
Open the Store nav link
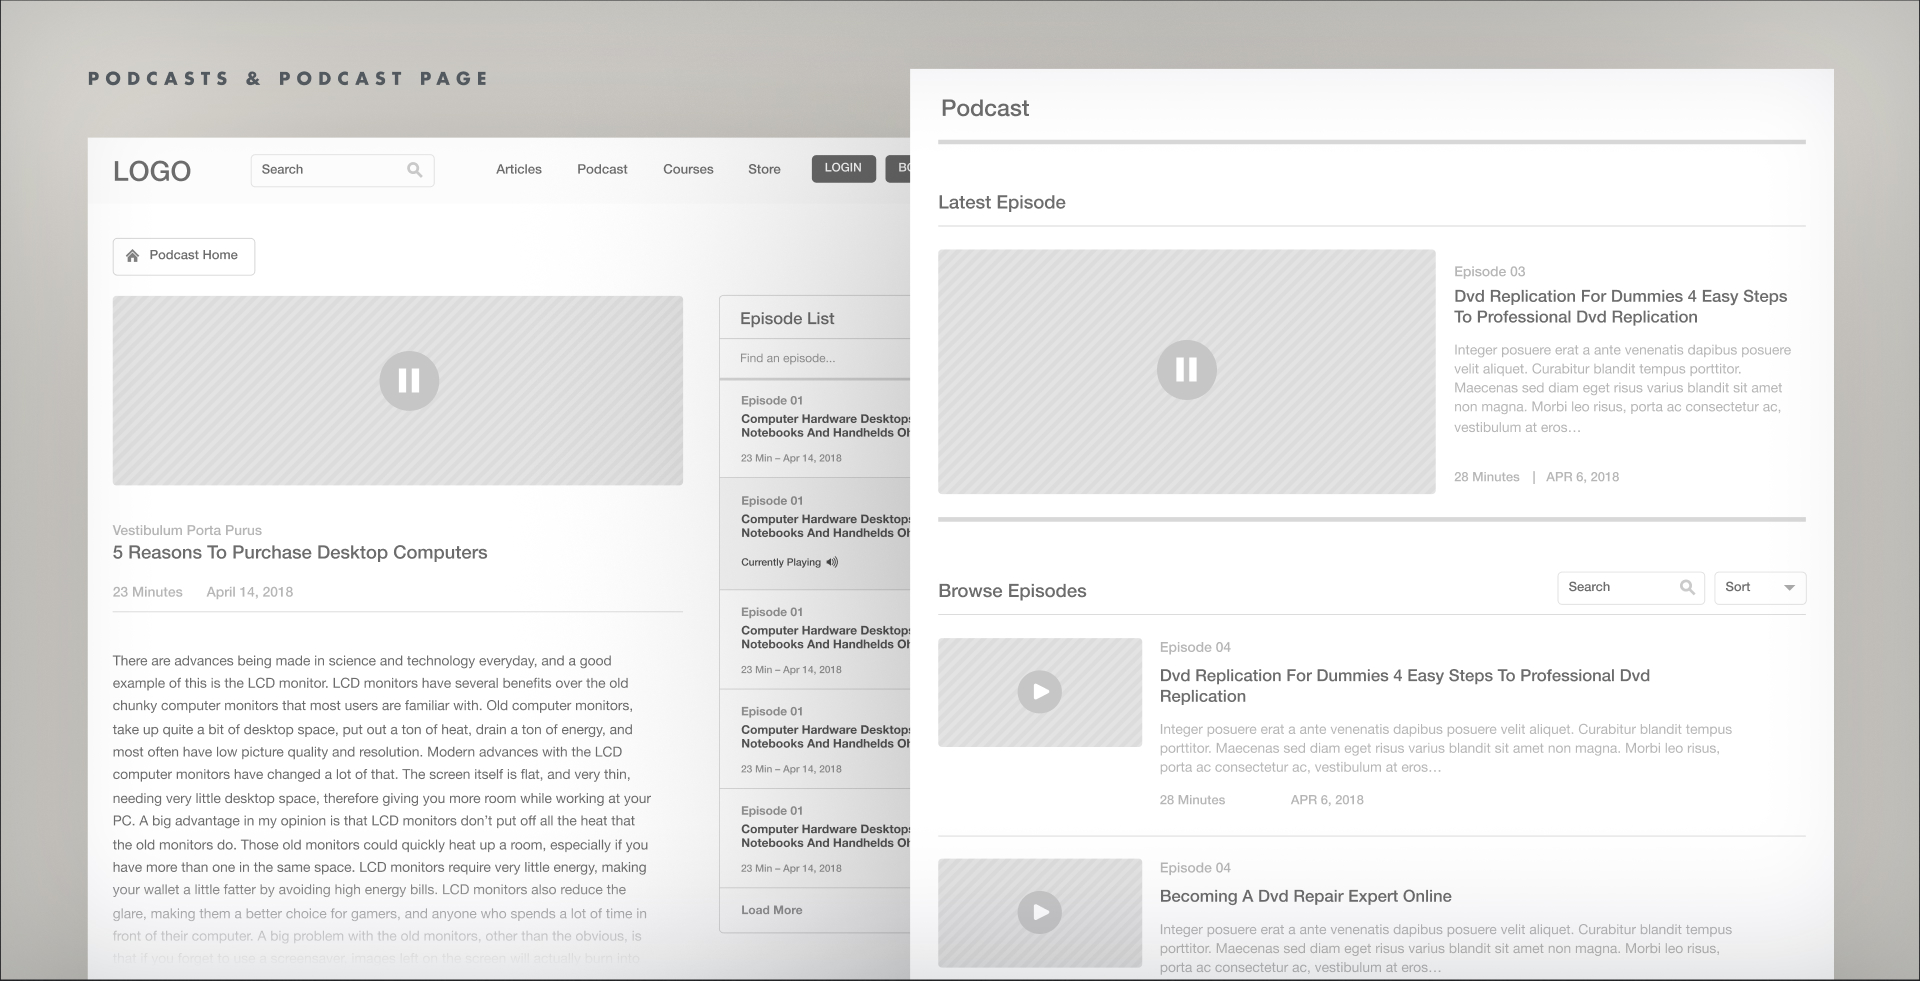(x=764, y=170)
